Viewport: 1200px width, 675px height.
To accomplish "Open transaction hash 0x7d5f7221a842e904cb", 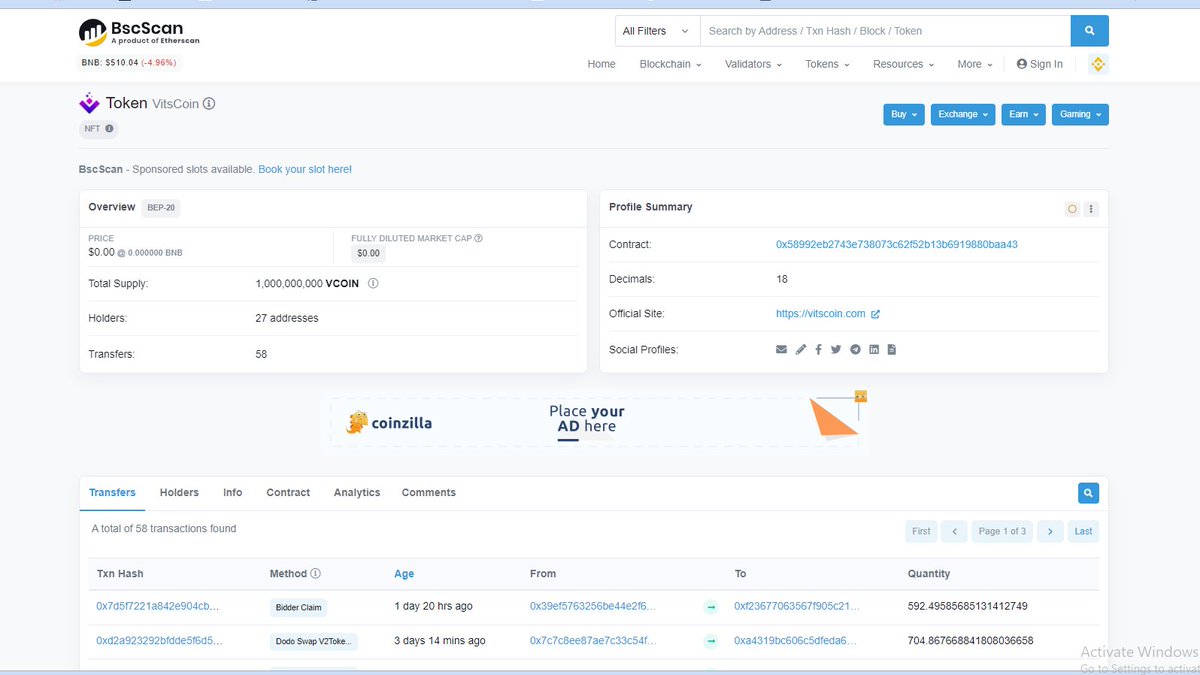I will tap(157, 607).
